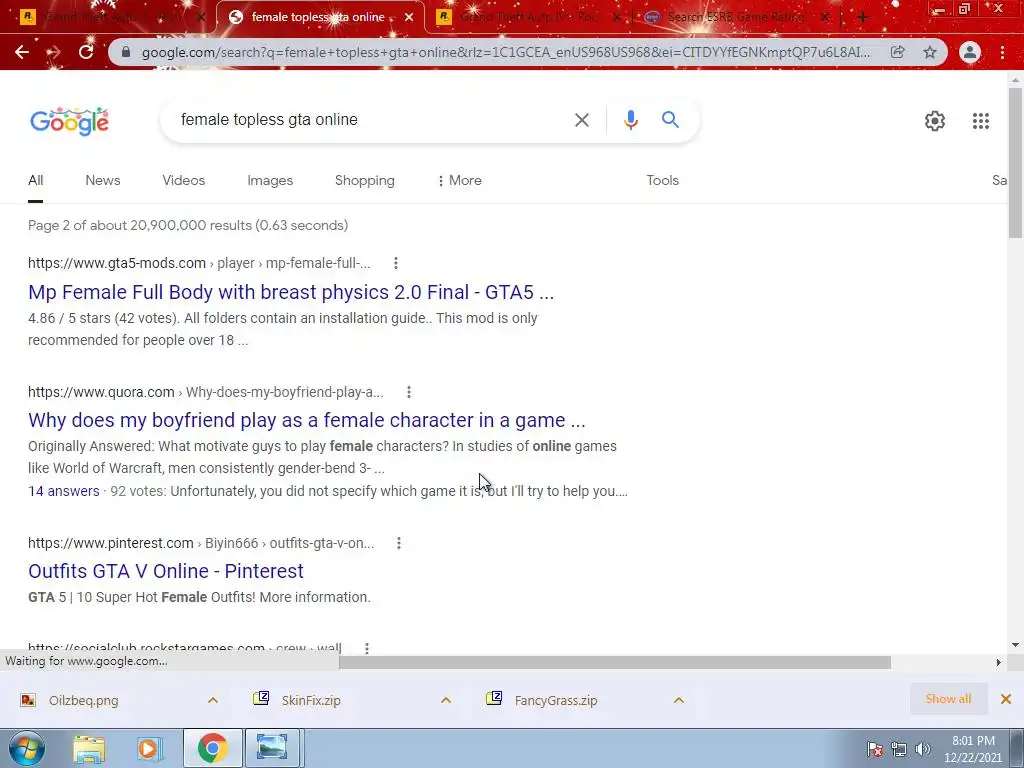The height and width of the screenshot is (768, 1024).
Task: Click the blue magnifier search icon
Action: pyautogui.click(x=670, y=120)
